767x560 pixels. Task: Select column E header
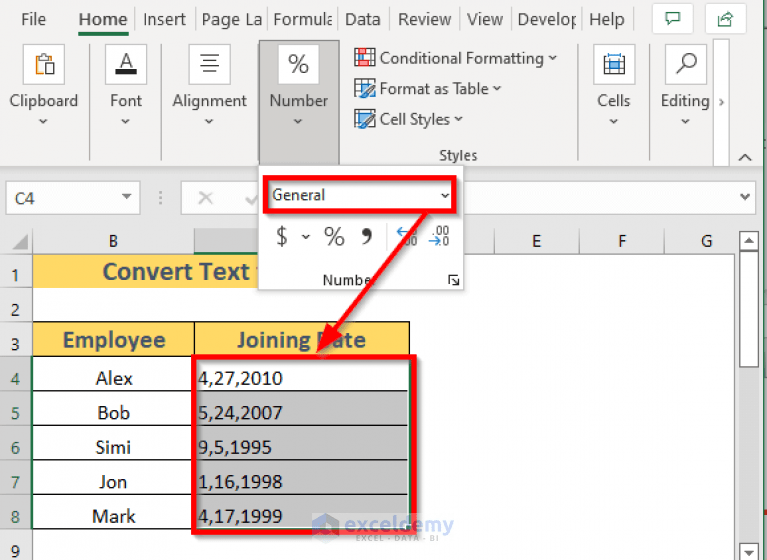click(536, 241)
